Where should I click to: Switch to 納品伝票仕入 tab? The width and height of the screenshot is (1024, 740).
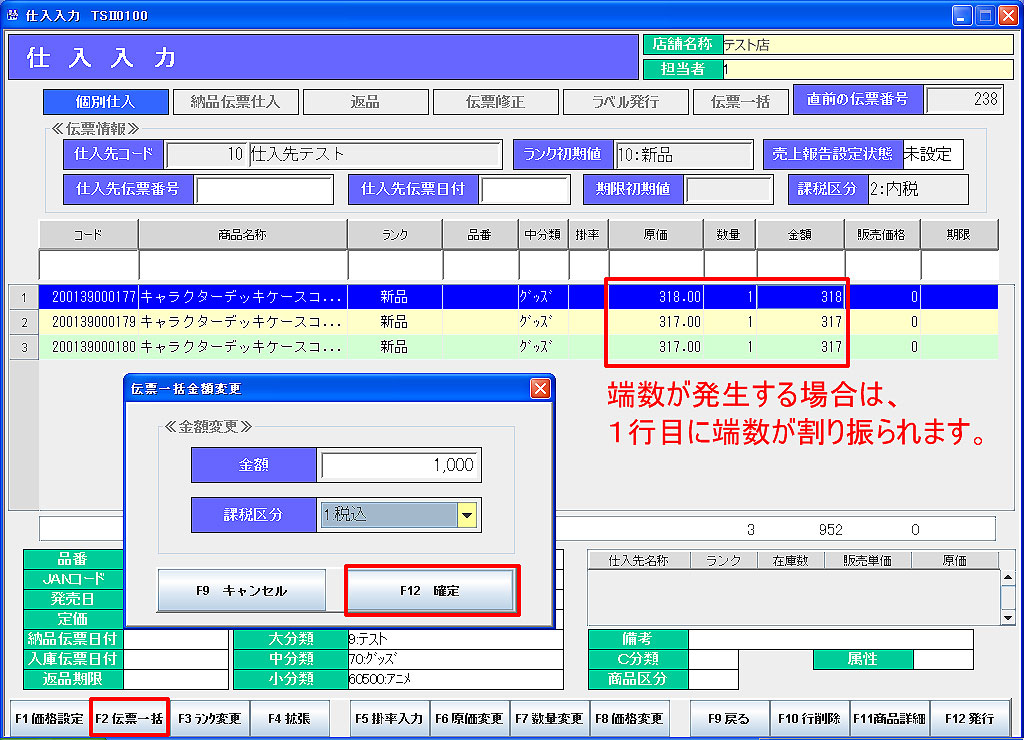pos(234,102)
